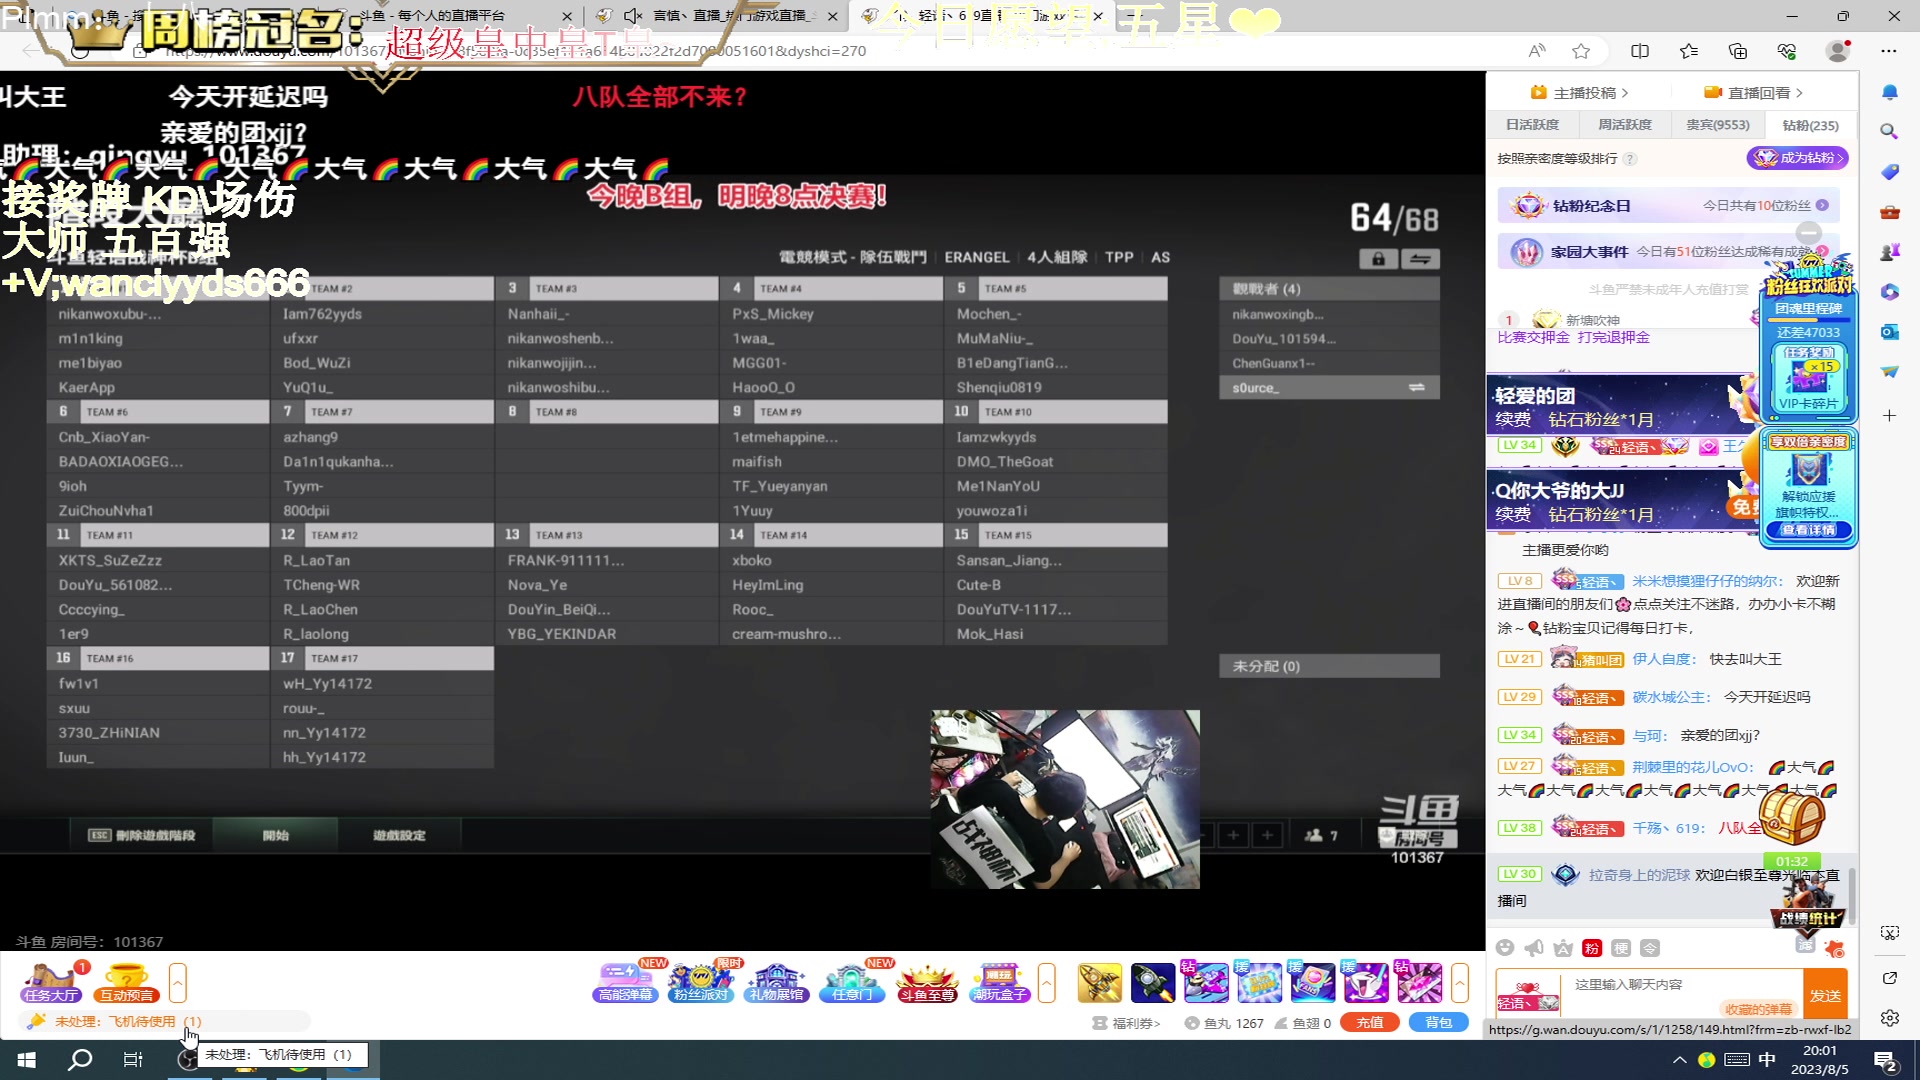
Task: Click 遊戲設定 game settings in lobby
Action: [x=399, y=835]
